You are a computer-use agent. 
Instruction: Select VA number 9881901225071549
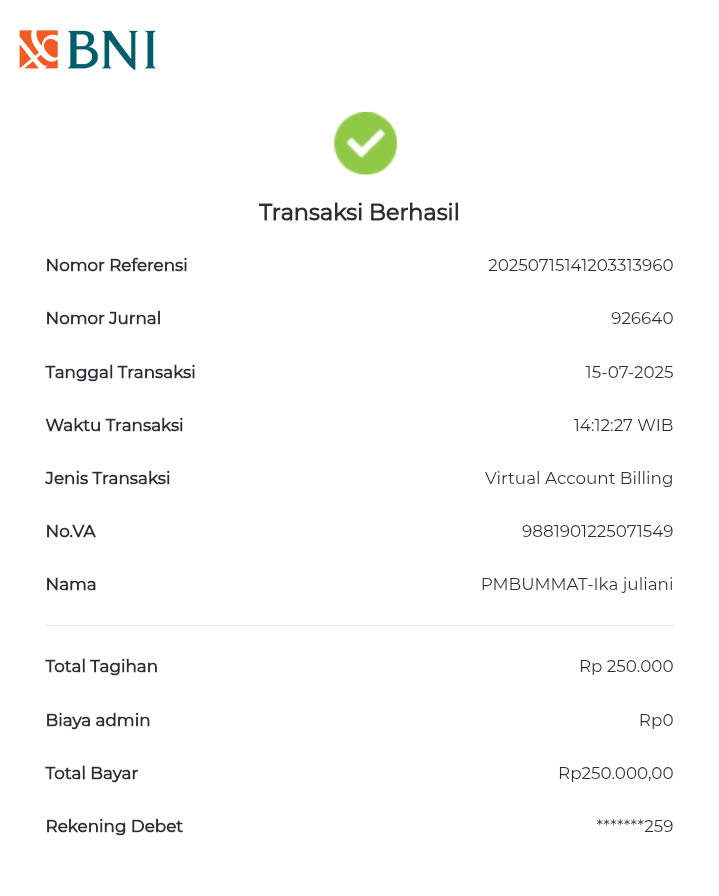pos(597,531)
